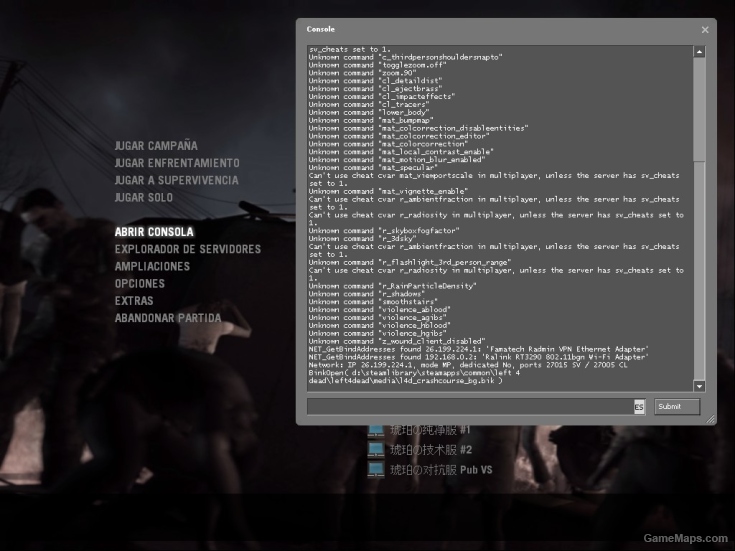Viewport: 735px width, 551px height.
Task: Click the 'mat_specular' console line
Action: click(x=373, y=168)
